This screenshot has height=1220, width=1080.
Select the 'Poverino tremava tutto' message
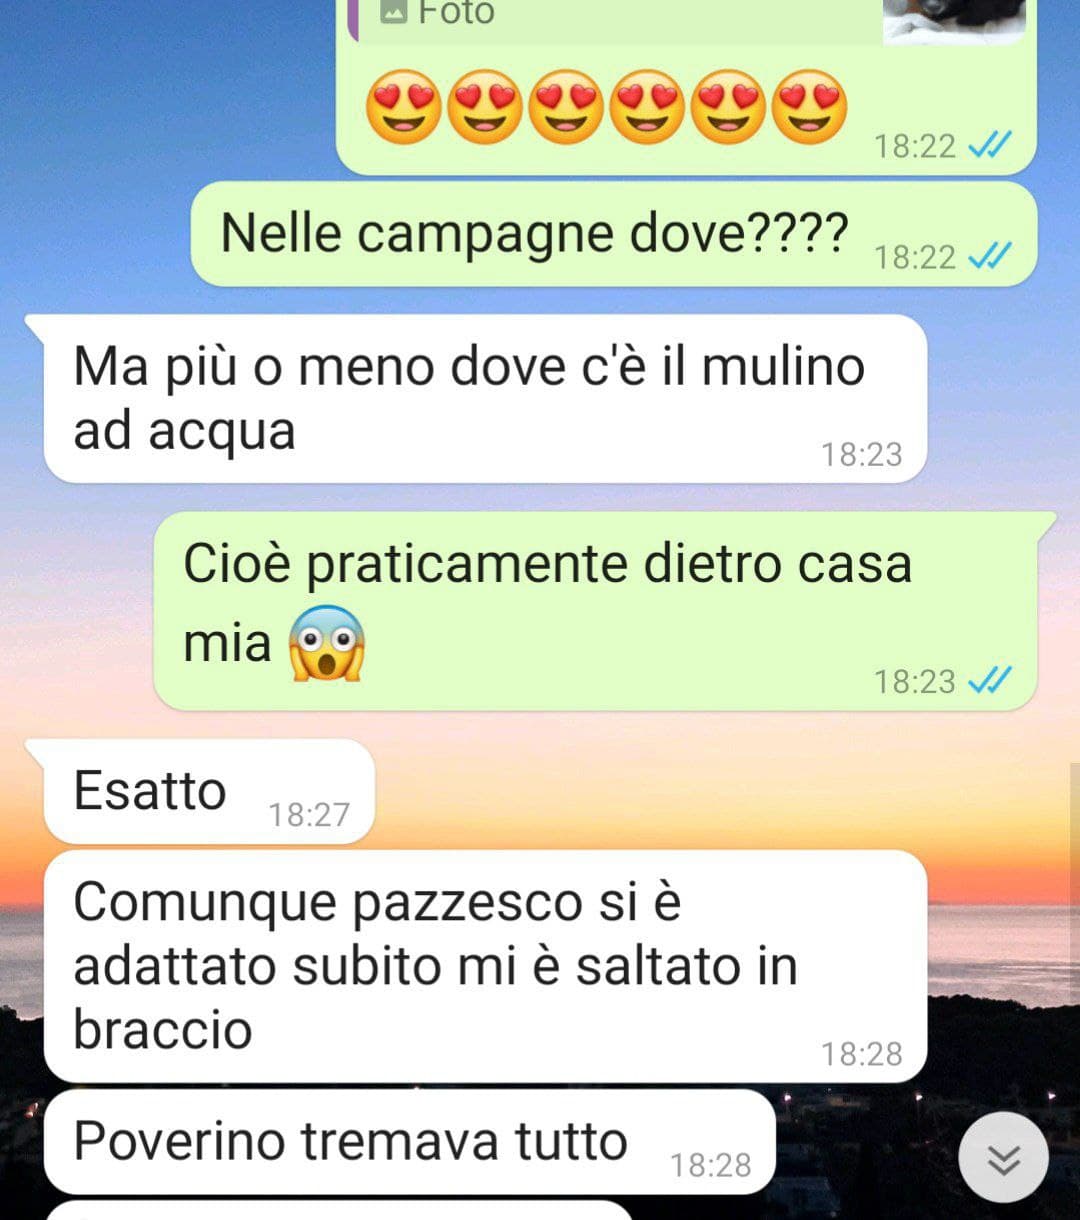tap(410, 1142)
